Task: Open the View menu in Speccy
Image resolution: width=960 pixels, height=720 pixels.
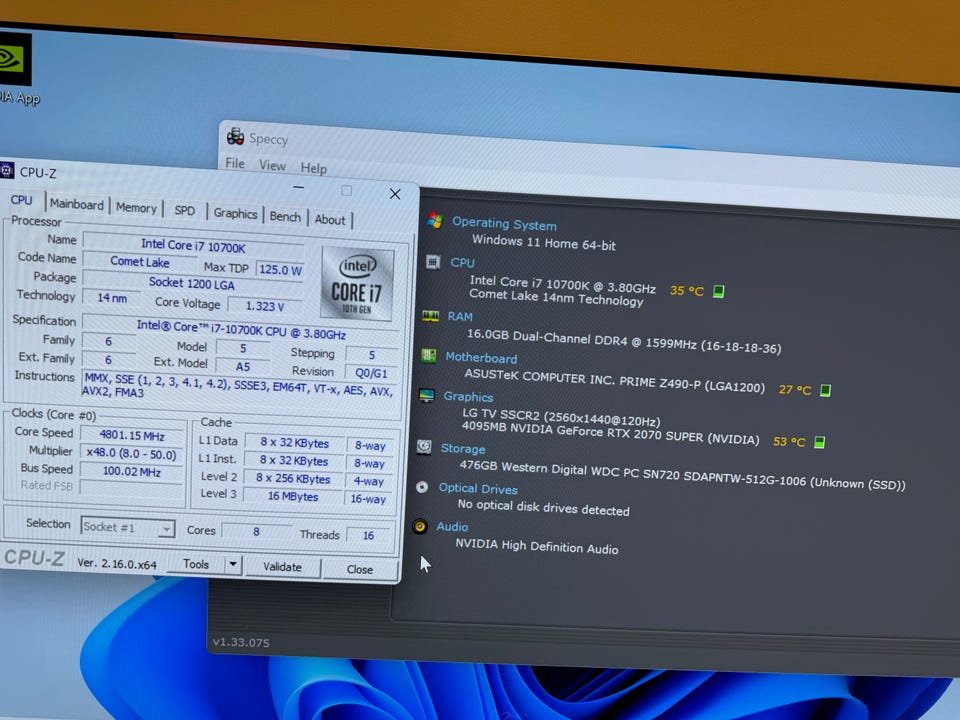Action: click(x=272, y=166)
